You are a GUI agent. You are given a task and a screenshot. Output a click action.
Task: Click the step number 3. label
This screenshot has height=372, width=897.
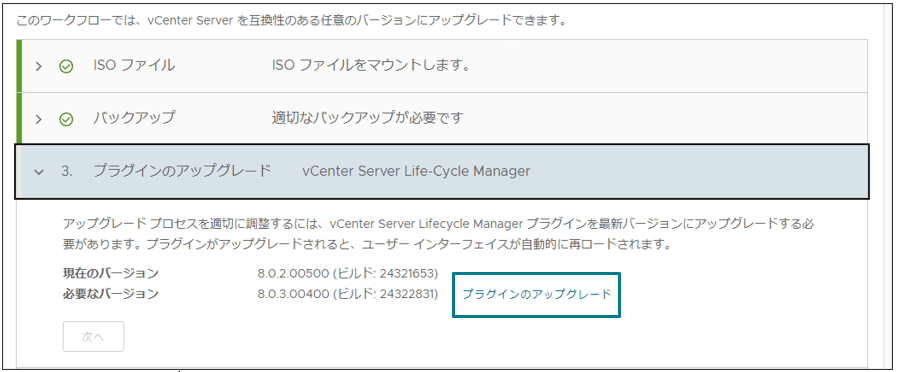click(67, 171)
